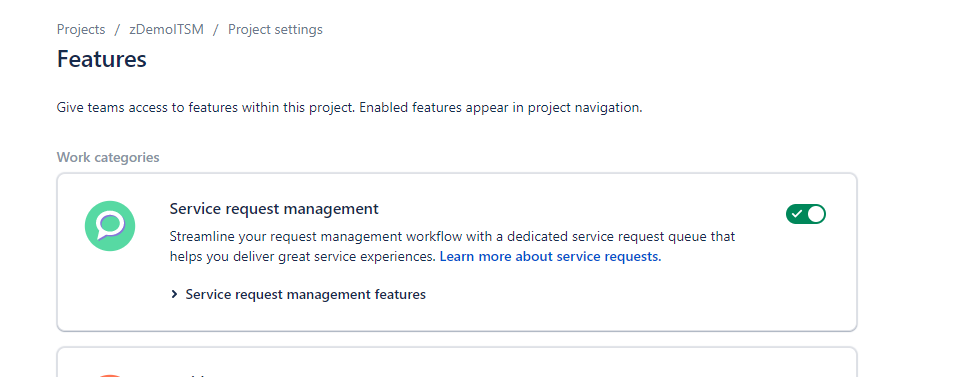Image resolution: width=956 pixels, height=377 pixels.
Task: Select the Streamline your request management description text
Action: (452, 246)
